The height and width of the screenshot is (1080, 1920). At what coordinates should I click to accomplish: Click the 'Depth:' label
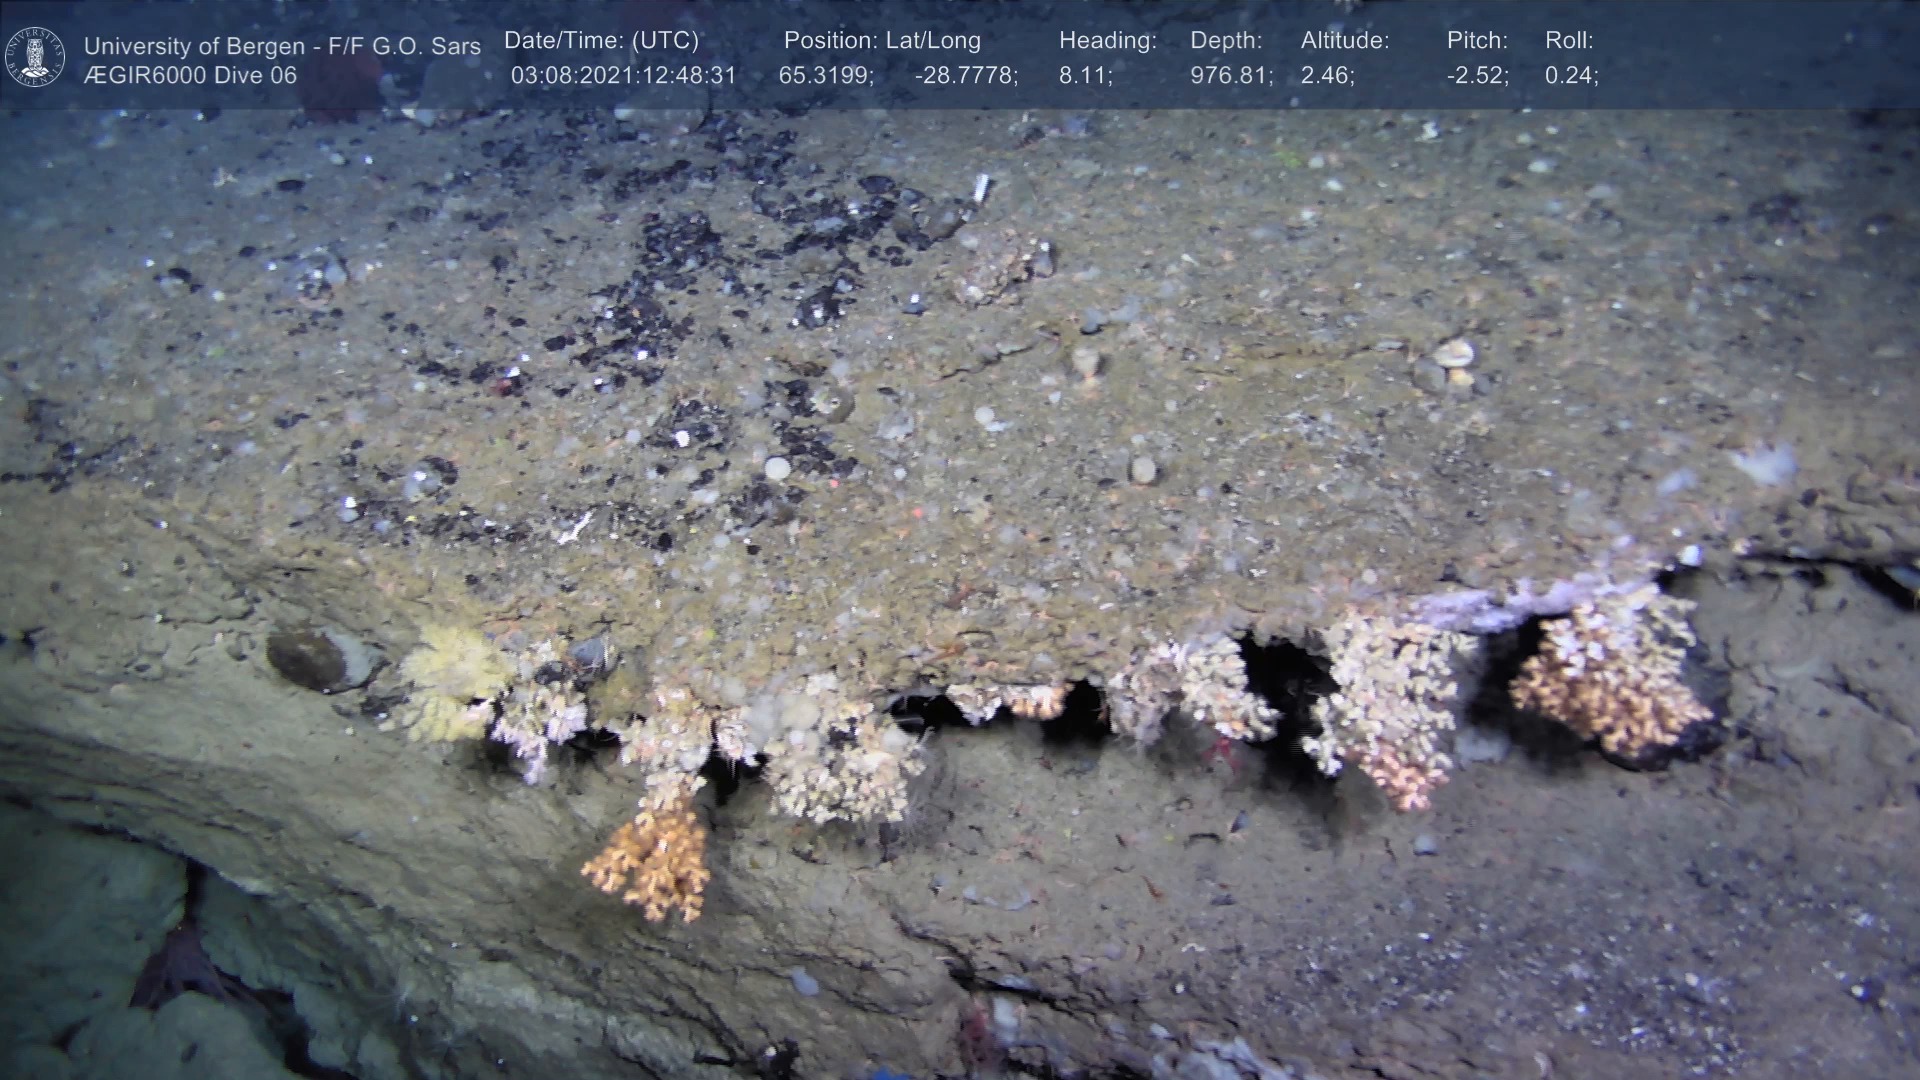coord(1226,41)
